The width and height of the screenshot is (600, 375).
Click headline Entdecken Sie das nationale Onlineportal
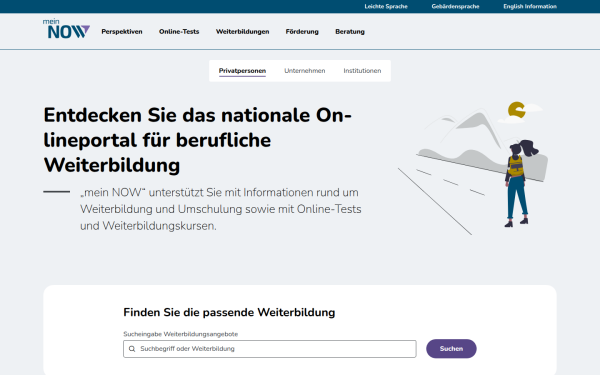(197, 140)
